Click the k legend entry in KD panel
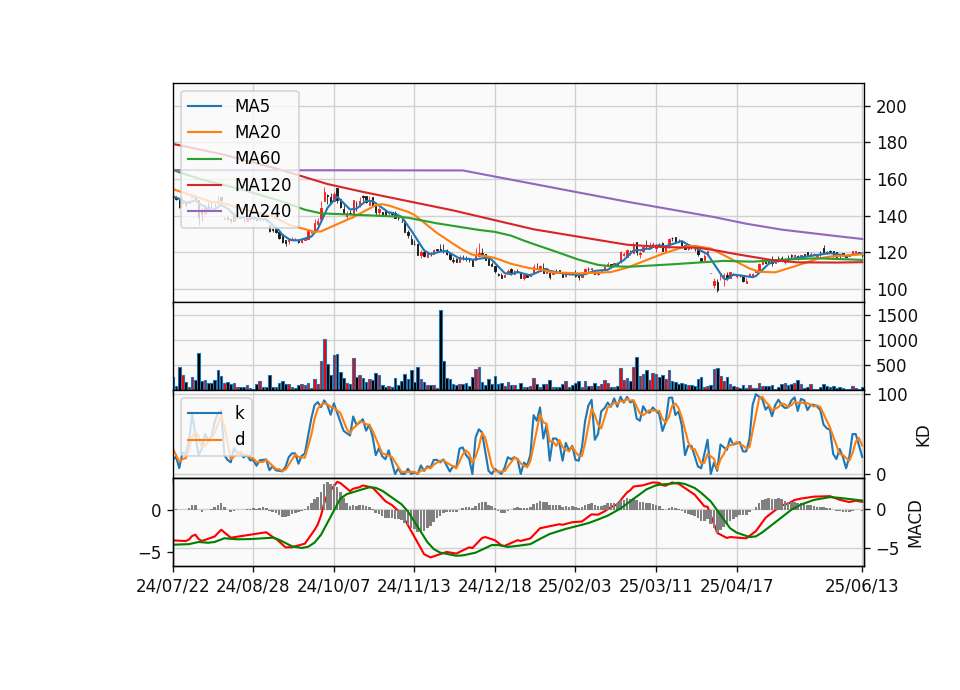Screen dimensions: 960x690 click(x=240, y=413)
